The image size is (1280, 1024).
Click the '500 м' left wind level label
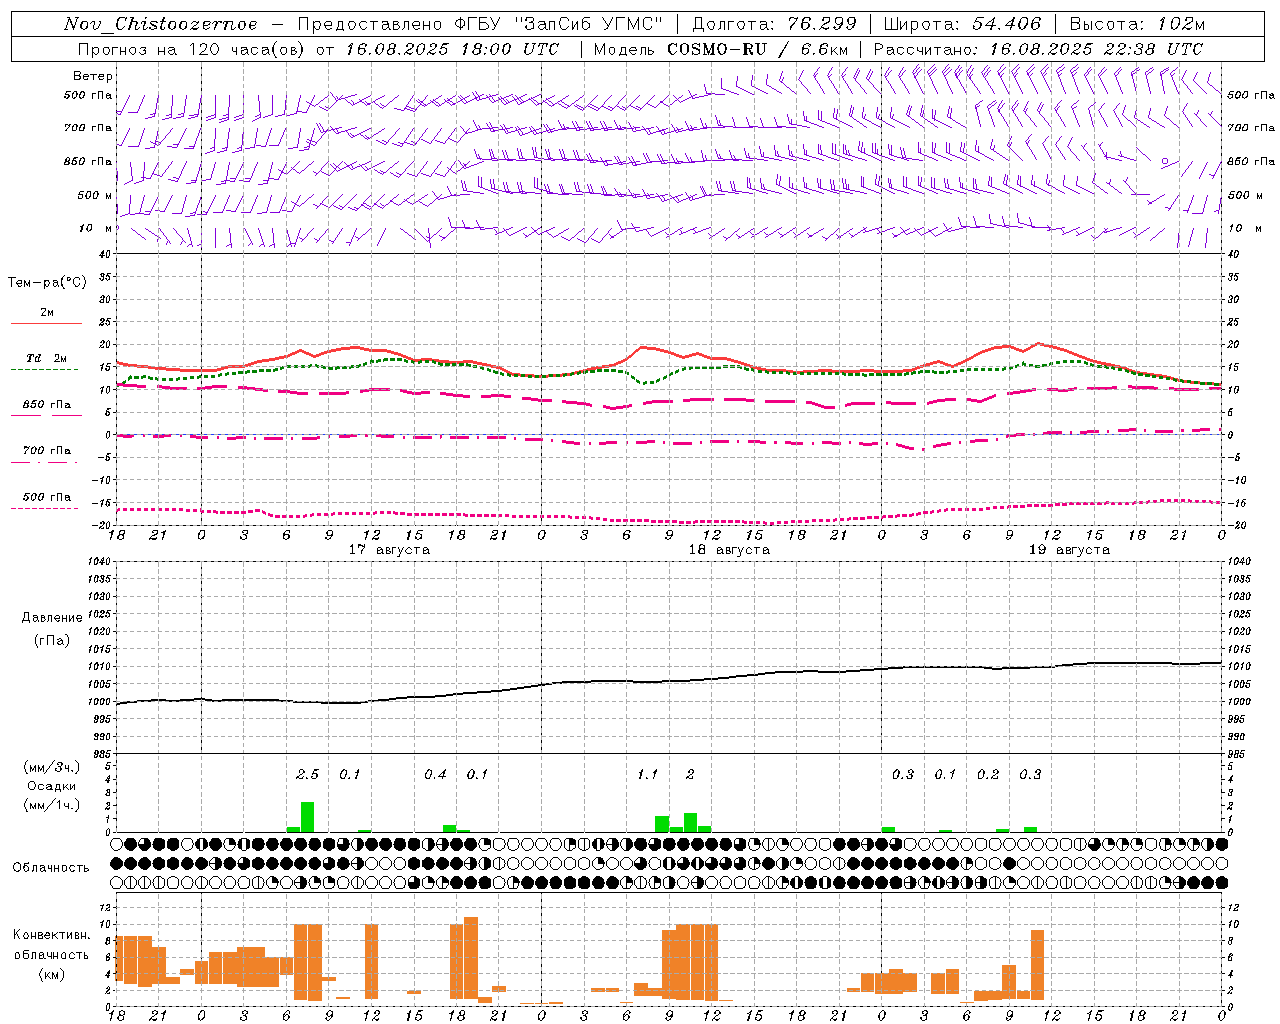click(x=95, y=196)
